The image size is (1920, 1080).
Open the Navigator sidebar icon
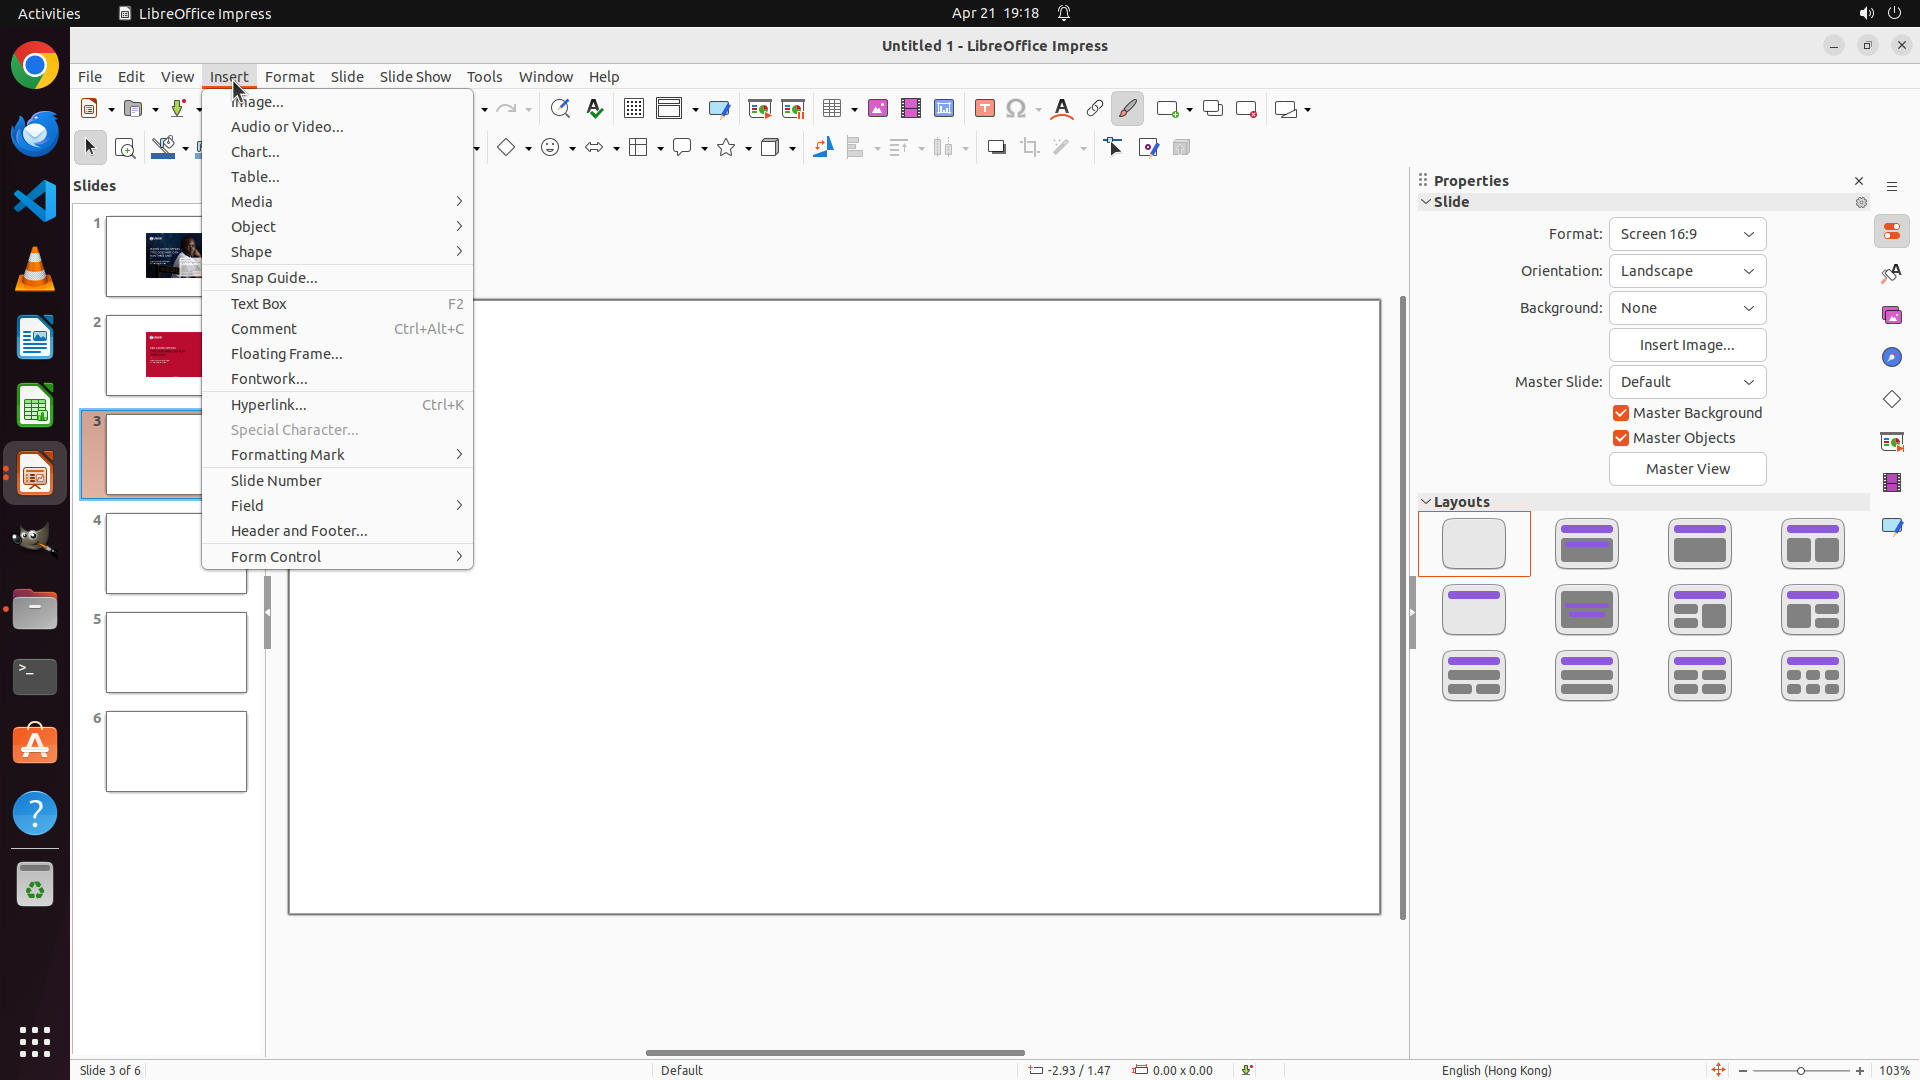pyautogui.click(x=1891, y=357)
